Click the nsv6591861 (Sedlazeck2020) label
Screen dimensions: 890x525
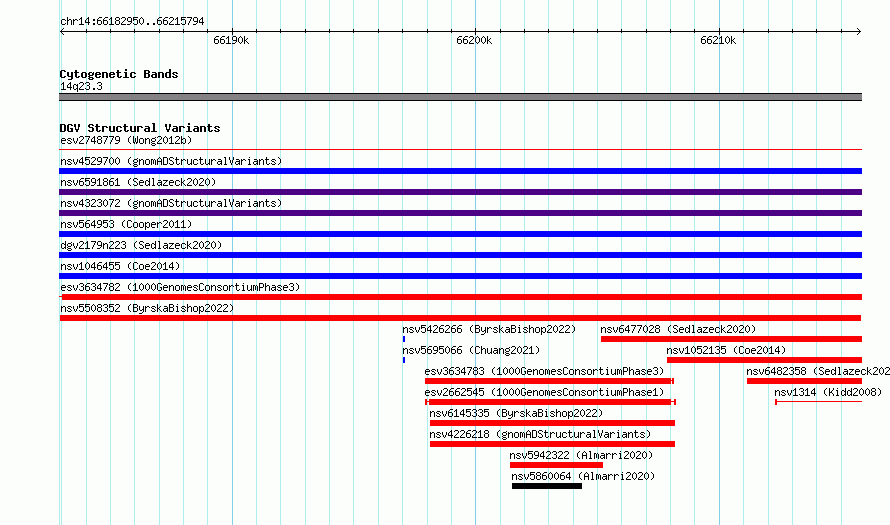[138, 182]
